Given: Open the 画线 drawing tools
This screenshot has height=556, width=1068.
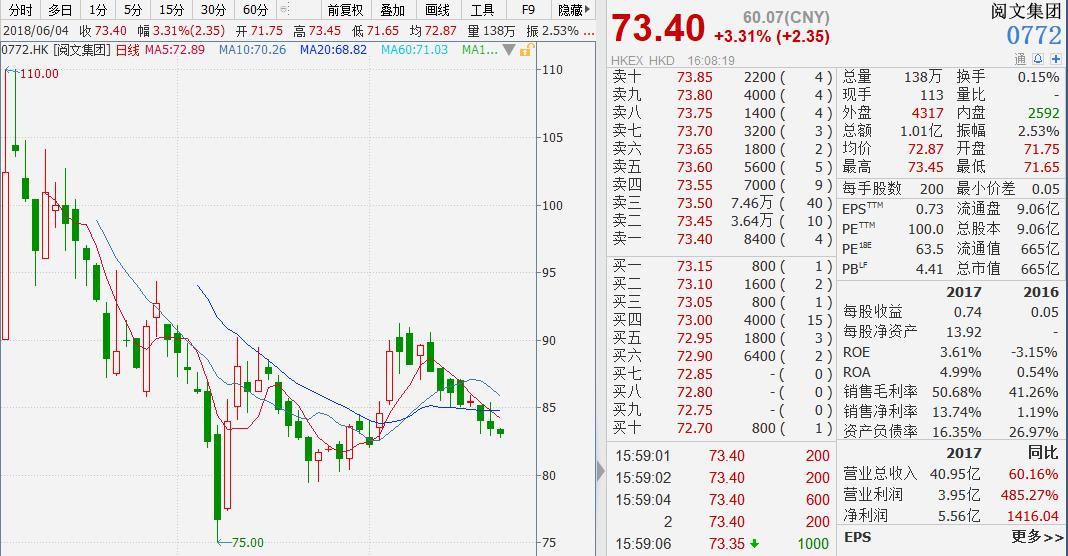Looking at the screenshot, I should point(438,10).
